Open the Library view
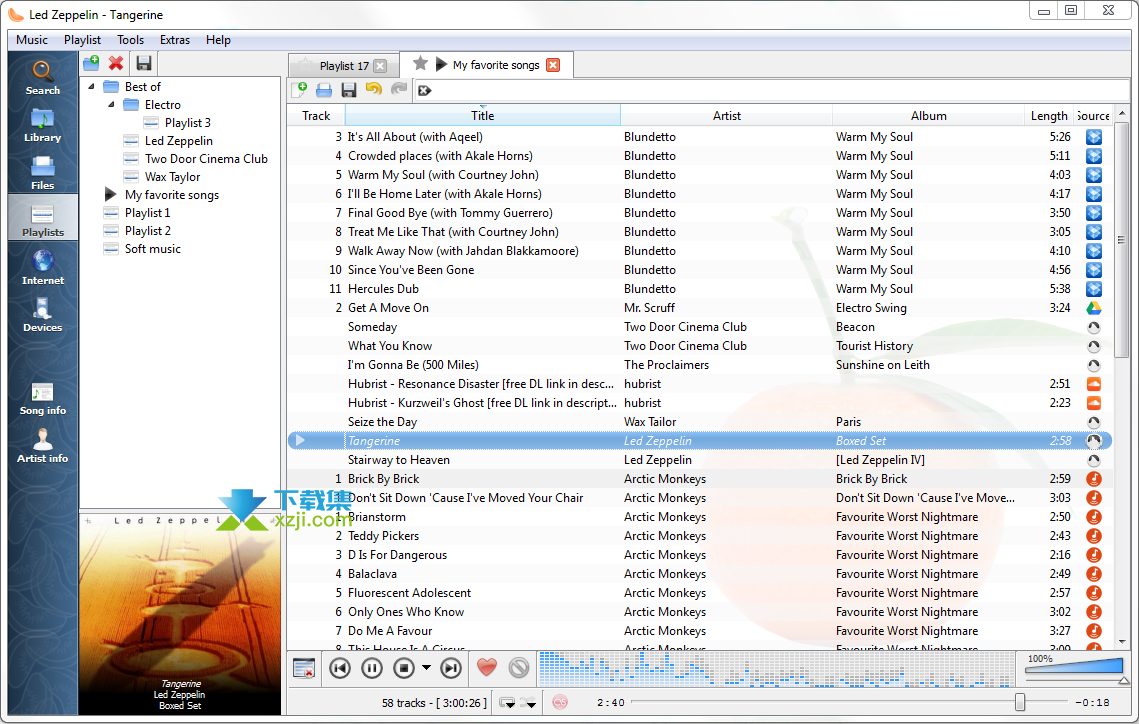Screen dimensions: 1139x724 42,125
